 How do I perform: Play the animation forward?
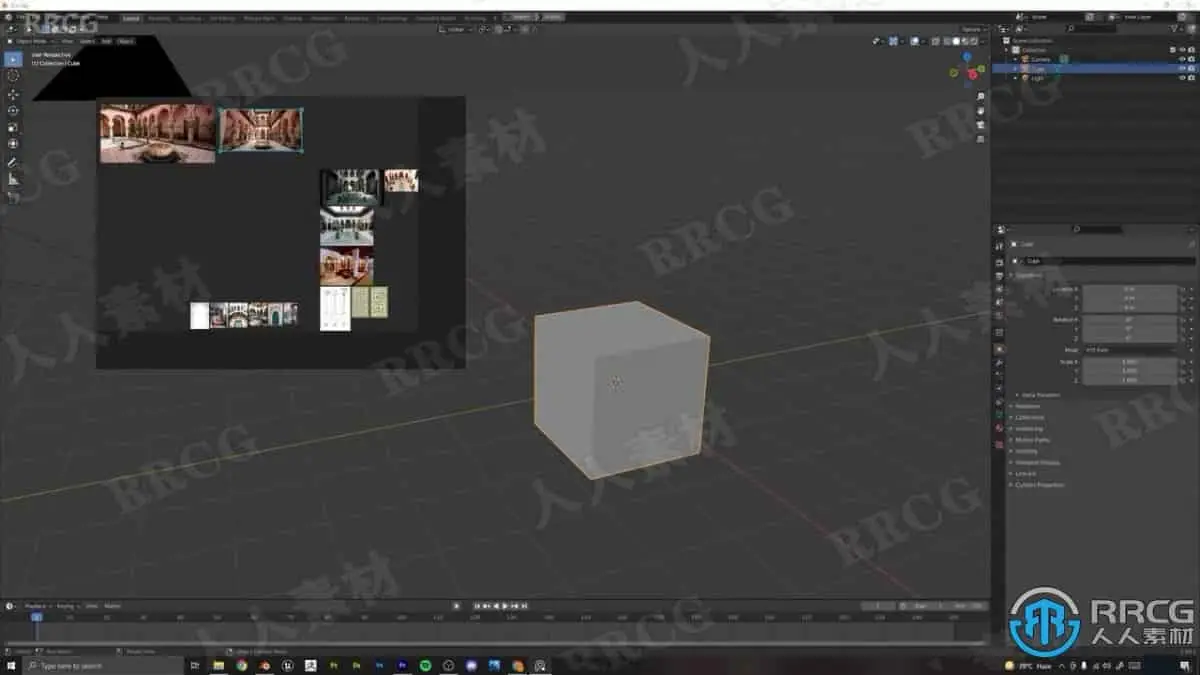coord(504,605)
